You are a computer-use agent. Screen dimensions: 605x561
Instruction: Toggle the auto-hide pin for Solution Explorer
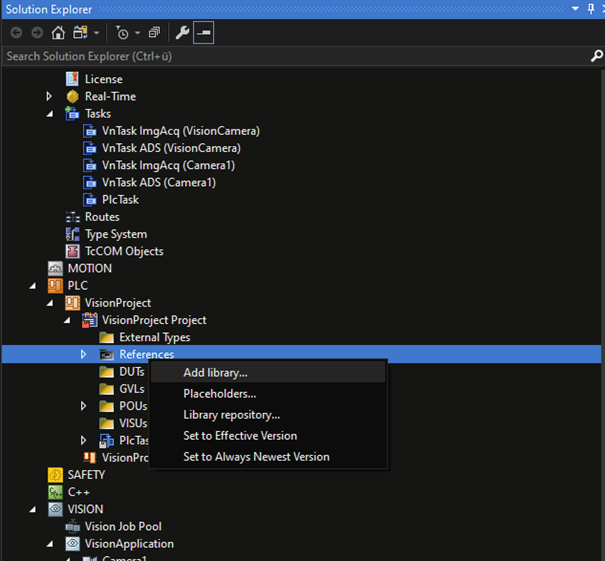point(591,8)
